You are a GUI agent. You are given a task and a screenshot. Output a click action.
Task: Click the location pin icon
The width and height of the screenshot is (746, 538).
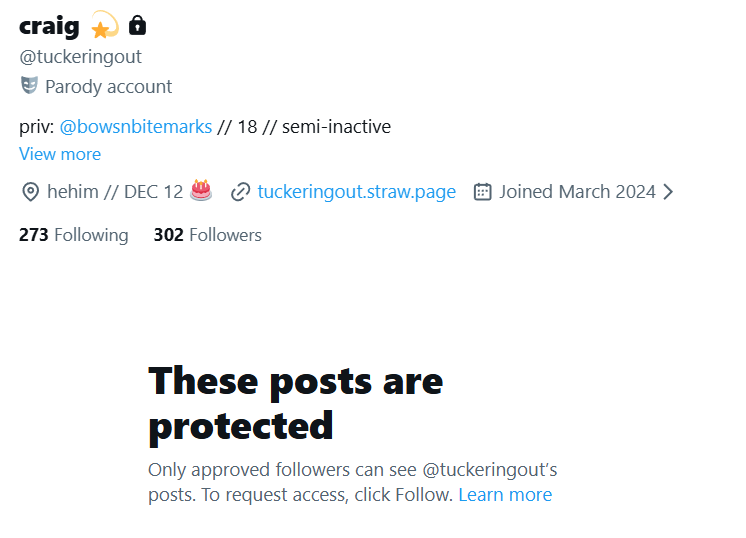click(x=30, y=192)
